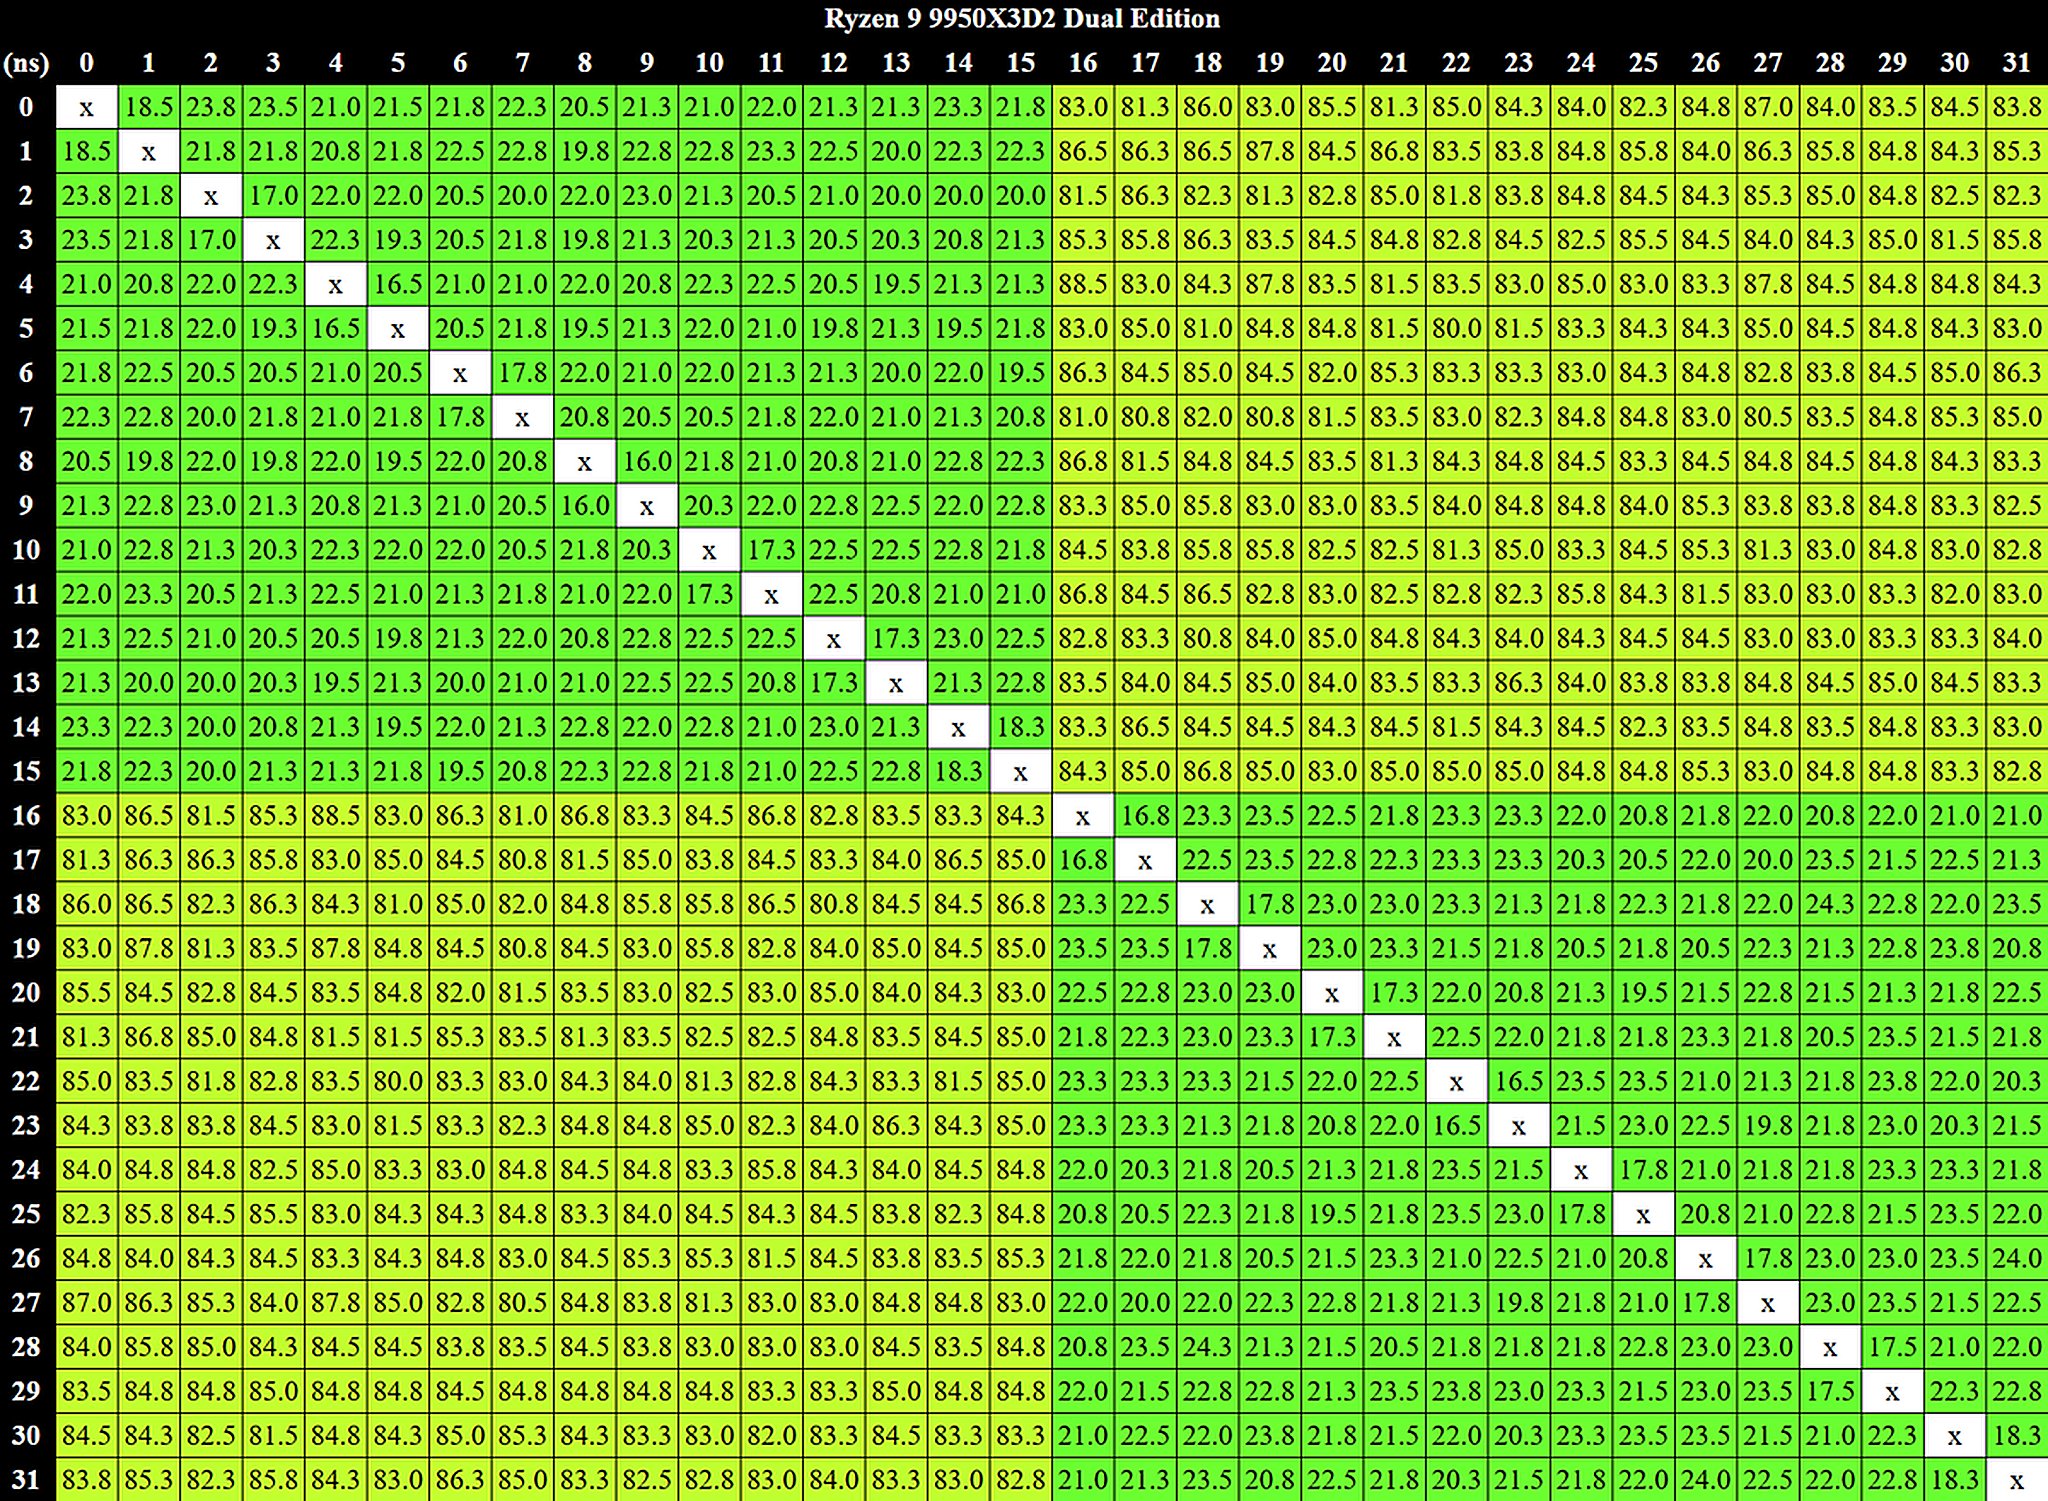The width and height of the screenshot is (2048, 1501).
Task: Select the 80.0 cell in row 5, column 22
Action: [1456, 328]
